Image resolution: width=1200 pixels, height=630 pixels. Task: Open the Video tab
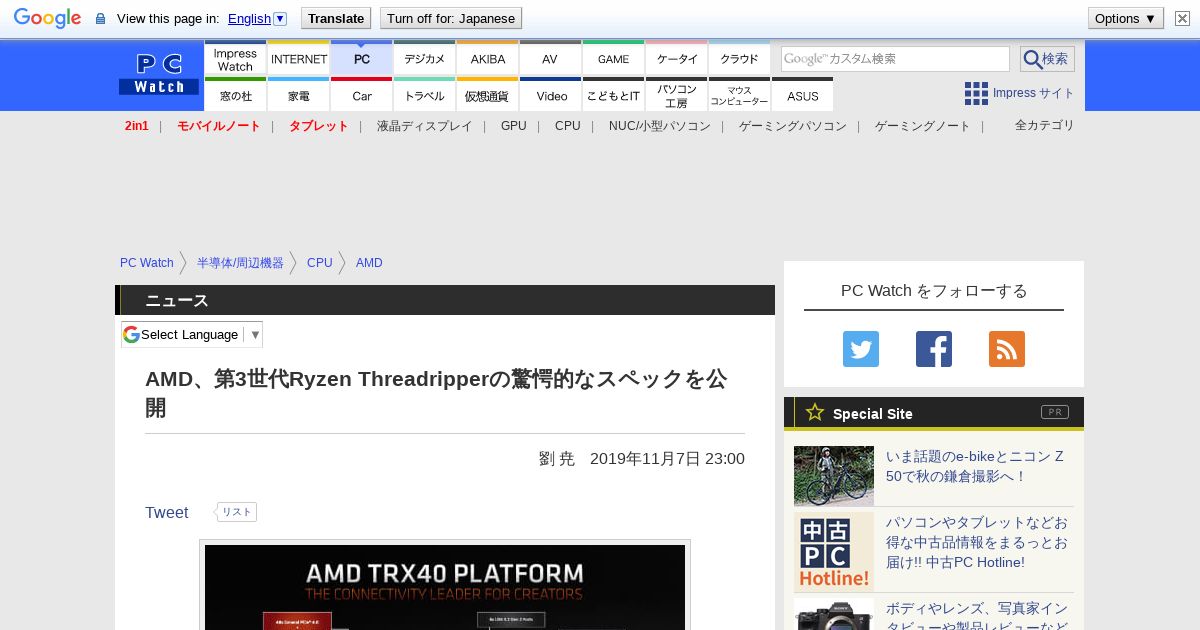pyautogui.click(x=551, y=95)
